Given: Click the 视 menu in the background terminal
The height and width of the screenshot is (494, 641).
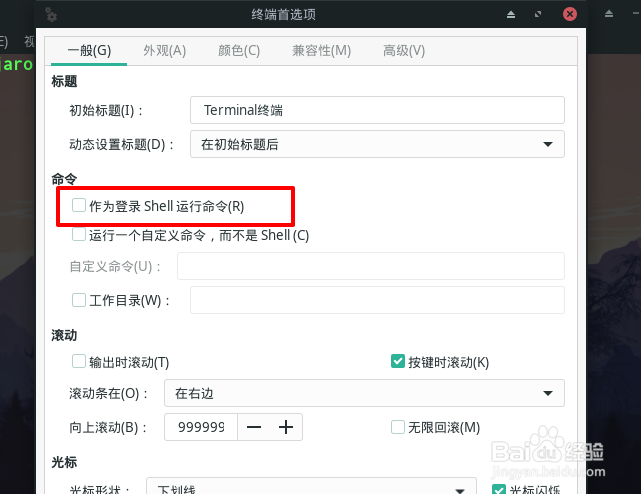Looking at the screenshot, I should click(x=29, y=41).
